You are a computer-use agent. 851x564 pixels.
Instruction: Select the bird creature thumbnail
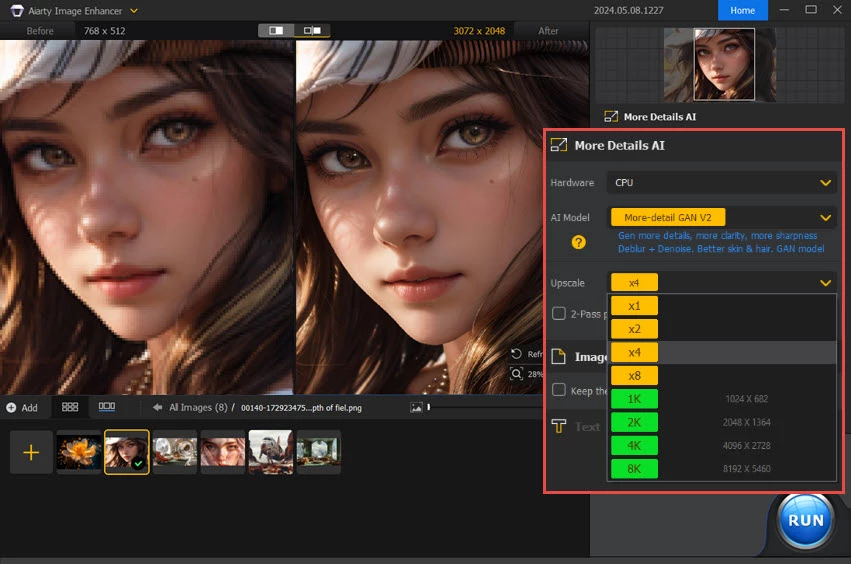pyautogui.click(x=270, y=452)
